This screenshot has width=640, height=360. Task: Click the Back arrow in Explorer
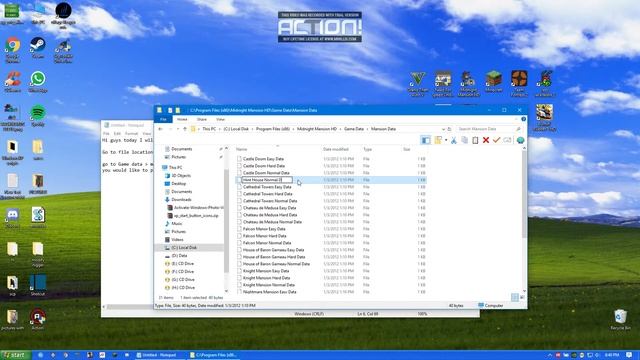click(160, 129)
